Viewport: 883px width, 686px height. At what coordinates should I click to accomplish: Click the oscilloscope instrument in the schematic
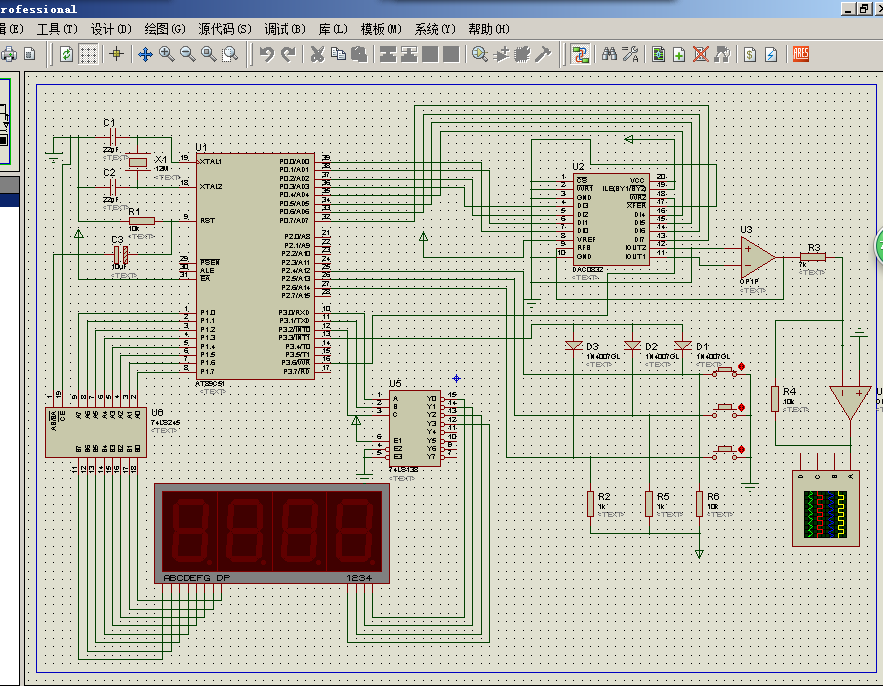click(x=826, y=508)
